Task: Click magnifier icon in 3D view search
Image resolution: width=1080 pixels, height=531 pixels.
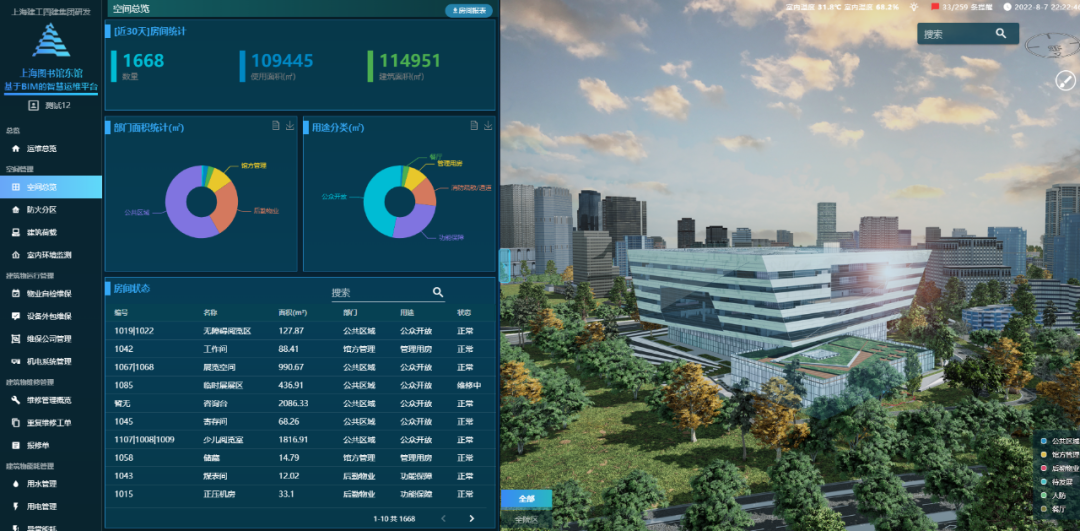Action: [x=1000, y=34]
